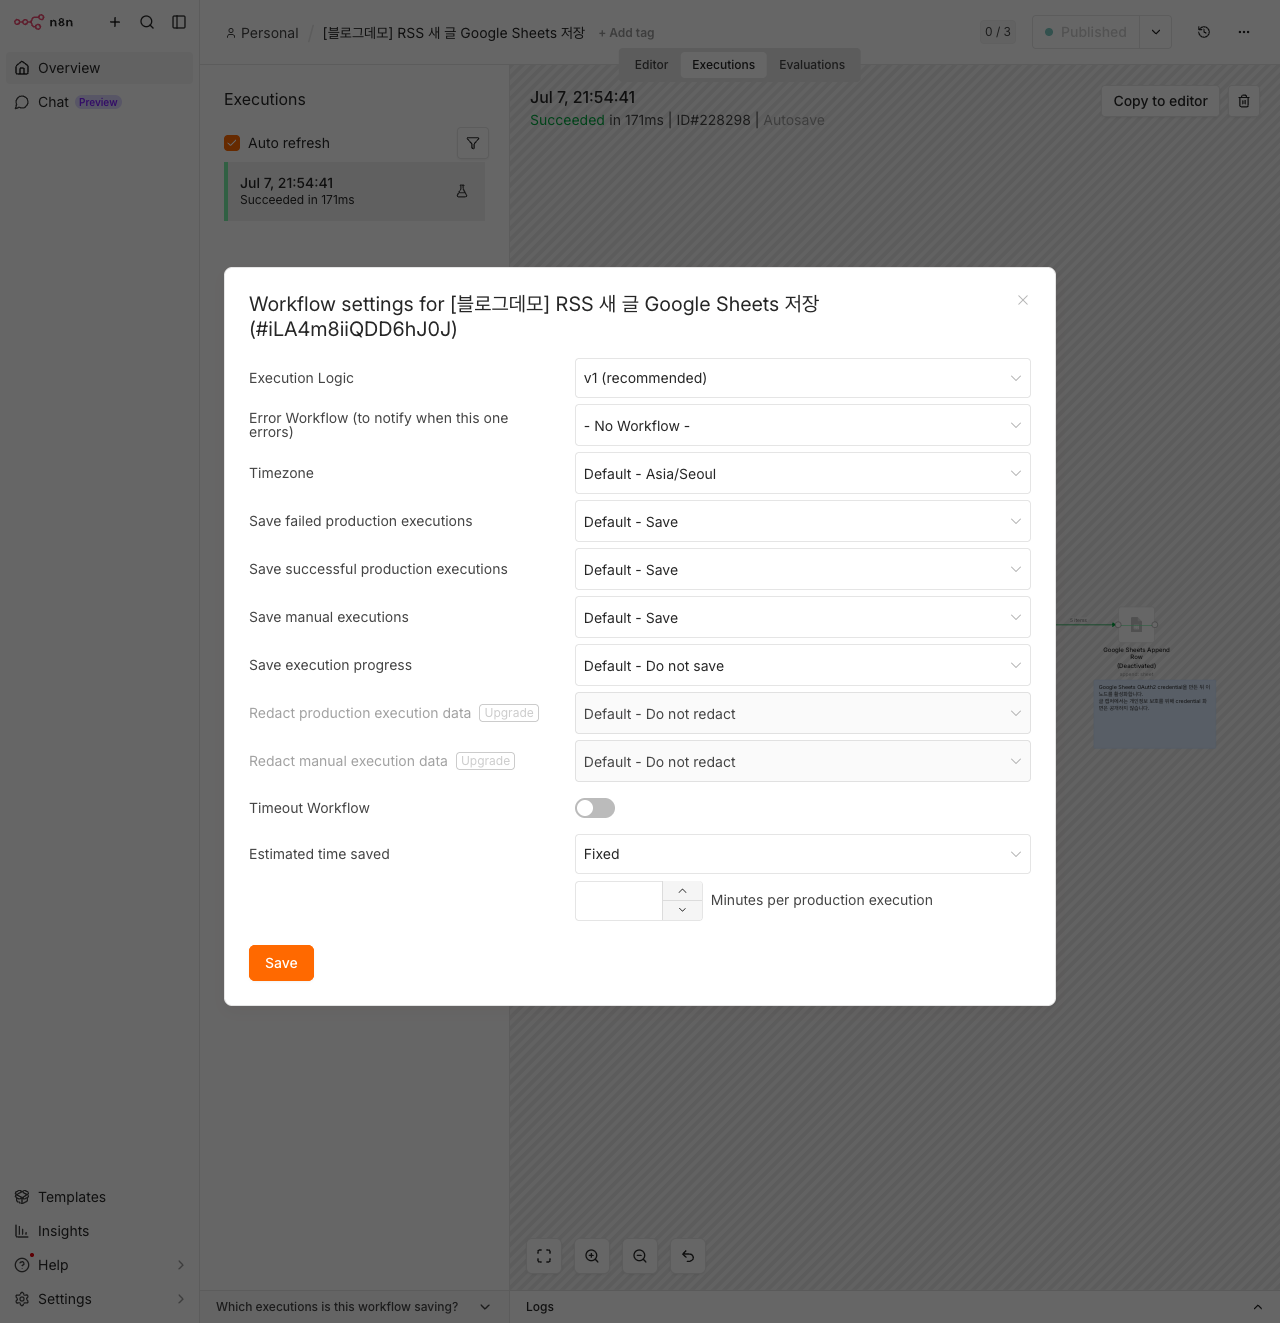Switch to the Editor tab
Viewport: 1280px width, 1323px height.
[x=651, y=65]
